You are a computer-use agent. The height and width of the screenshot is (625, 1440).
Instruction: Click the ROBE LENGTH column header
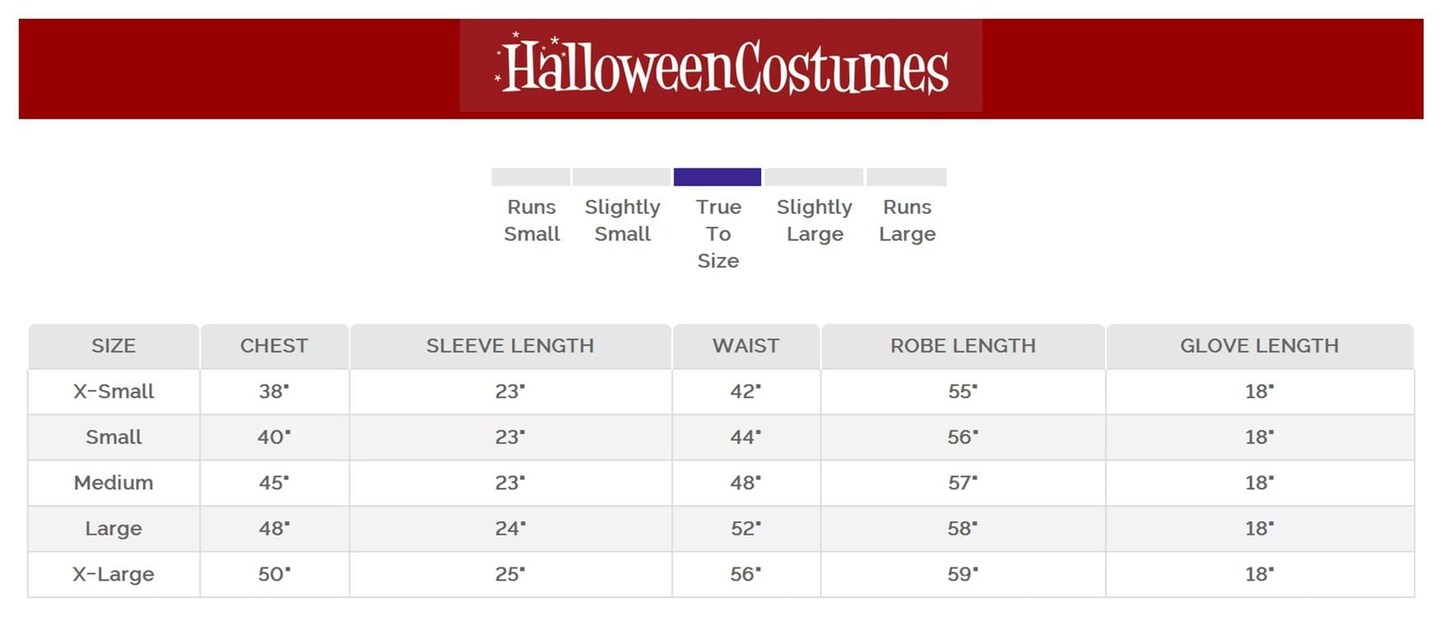[x=963, y=346]
